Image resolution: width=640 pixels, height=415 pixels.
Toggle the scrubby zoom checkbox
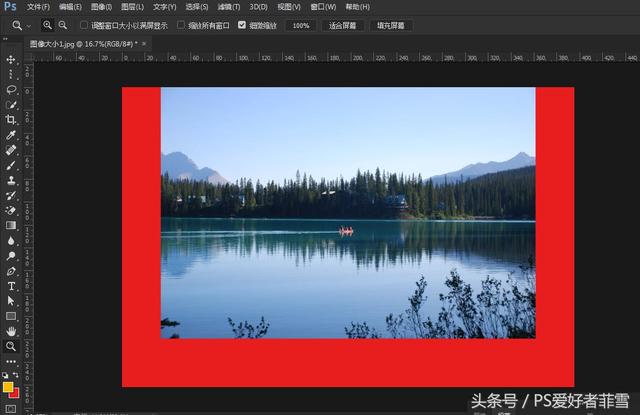click(242, 25)
